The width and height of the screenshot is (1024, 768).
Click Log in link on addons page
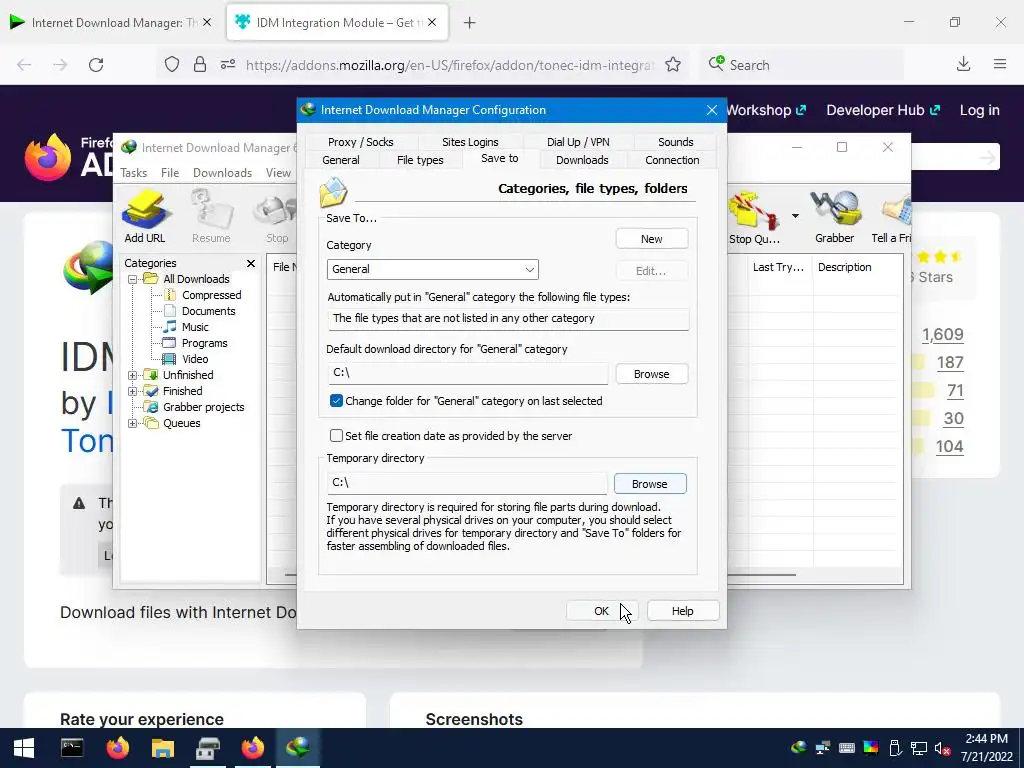click(980, 110)
